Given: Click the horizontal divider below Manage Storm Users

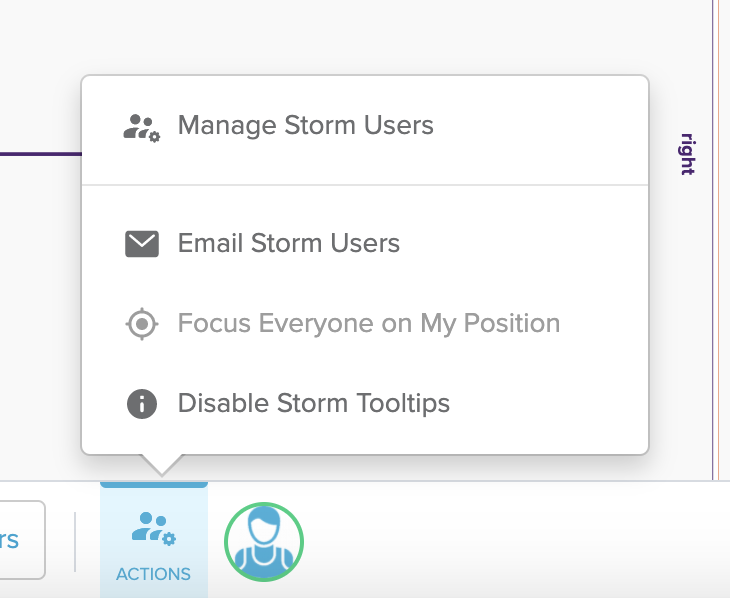Looking at the screenshot, I should click(365, 185).
